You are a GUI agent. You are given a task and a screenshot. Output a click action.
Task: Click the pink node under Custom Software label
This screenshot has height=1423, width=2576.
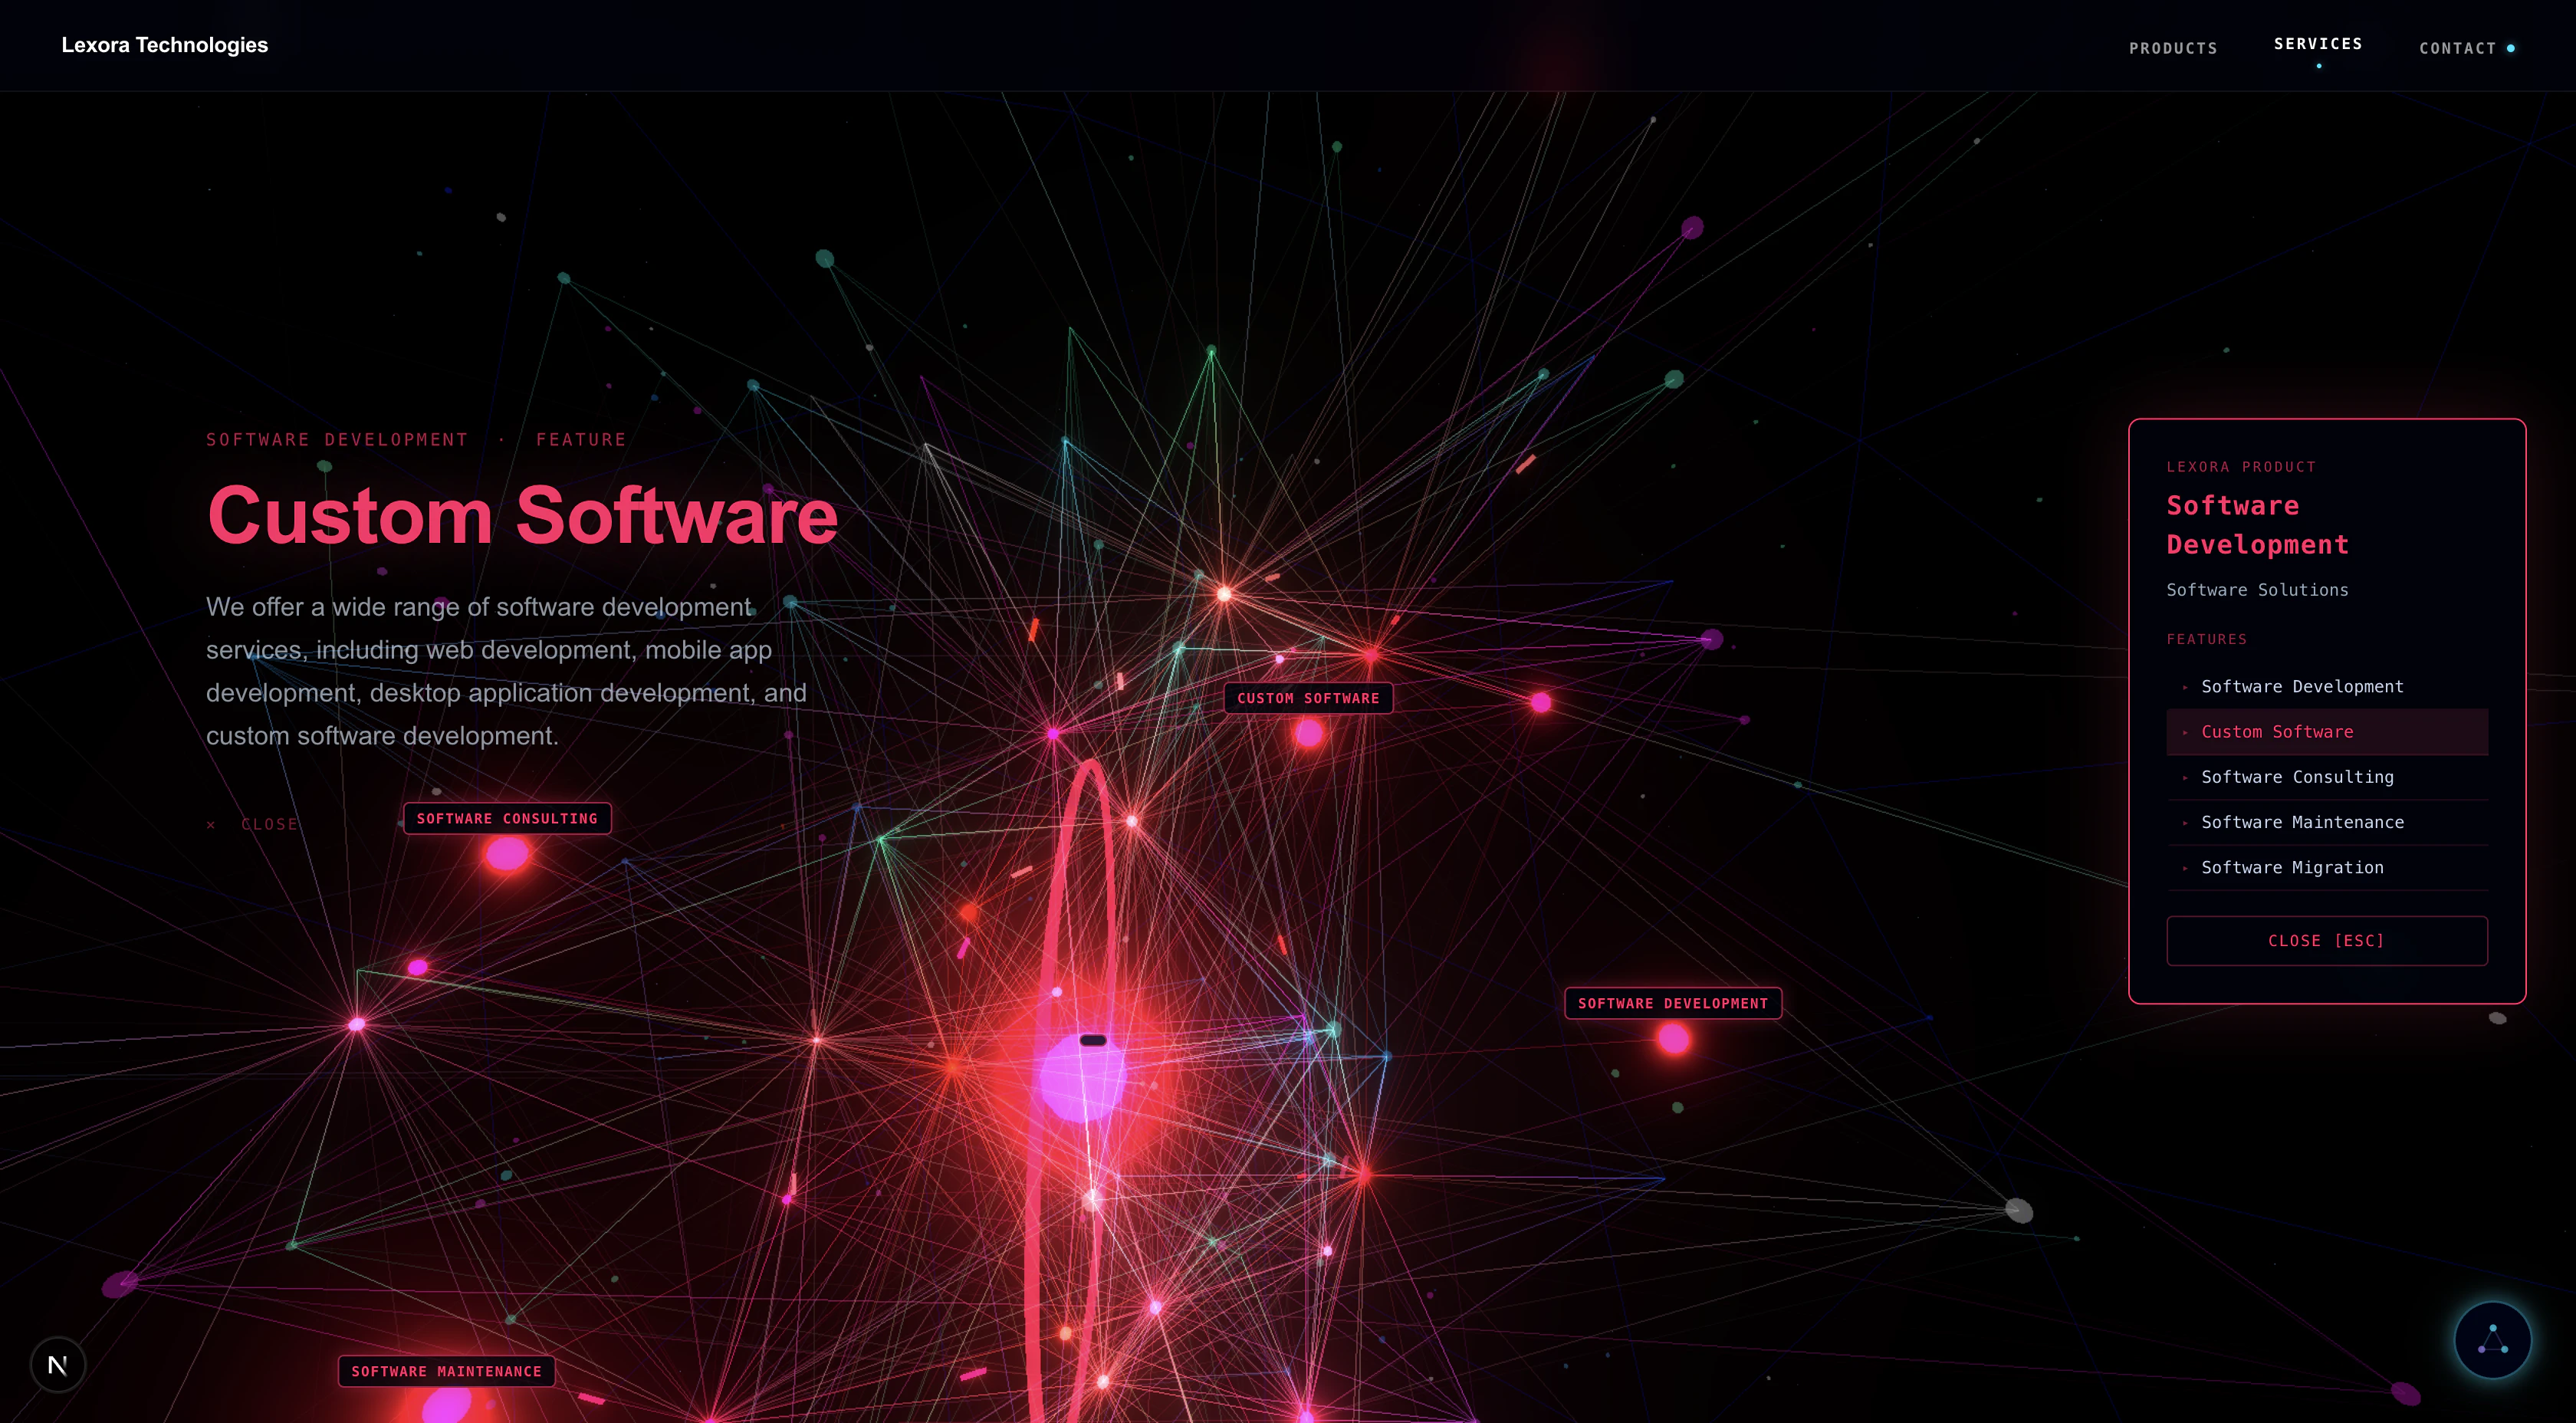[x=1308, y=734]
